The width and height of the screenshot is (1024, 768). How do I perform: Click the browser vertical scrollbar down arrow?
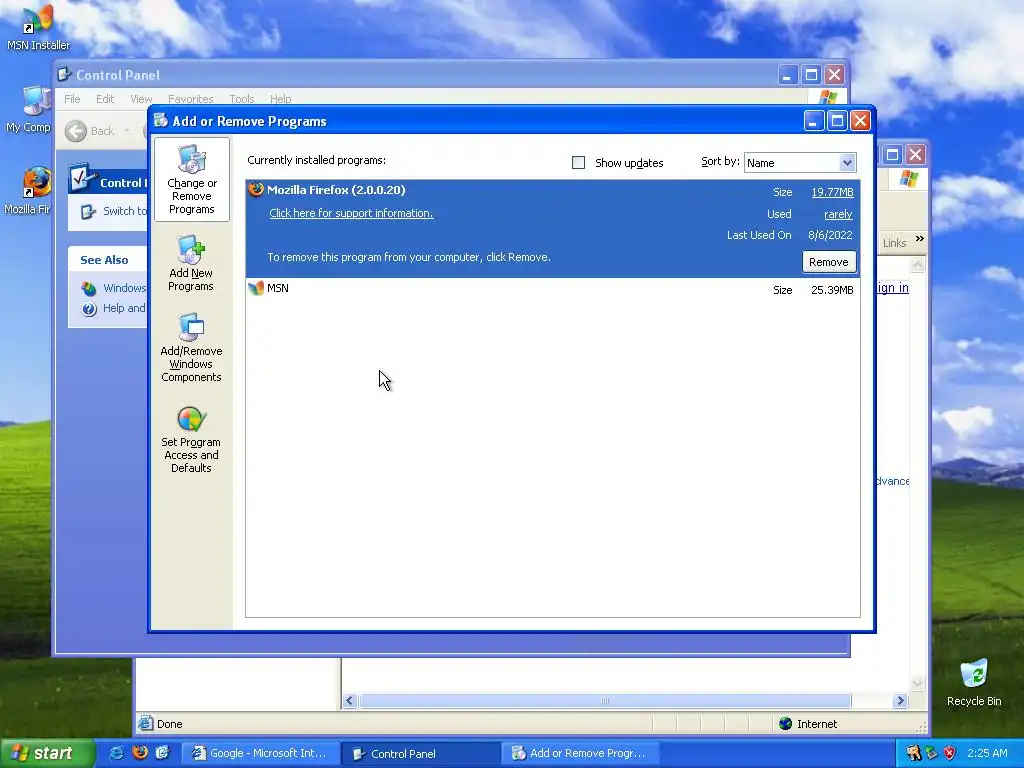(917, 684)
